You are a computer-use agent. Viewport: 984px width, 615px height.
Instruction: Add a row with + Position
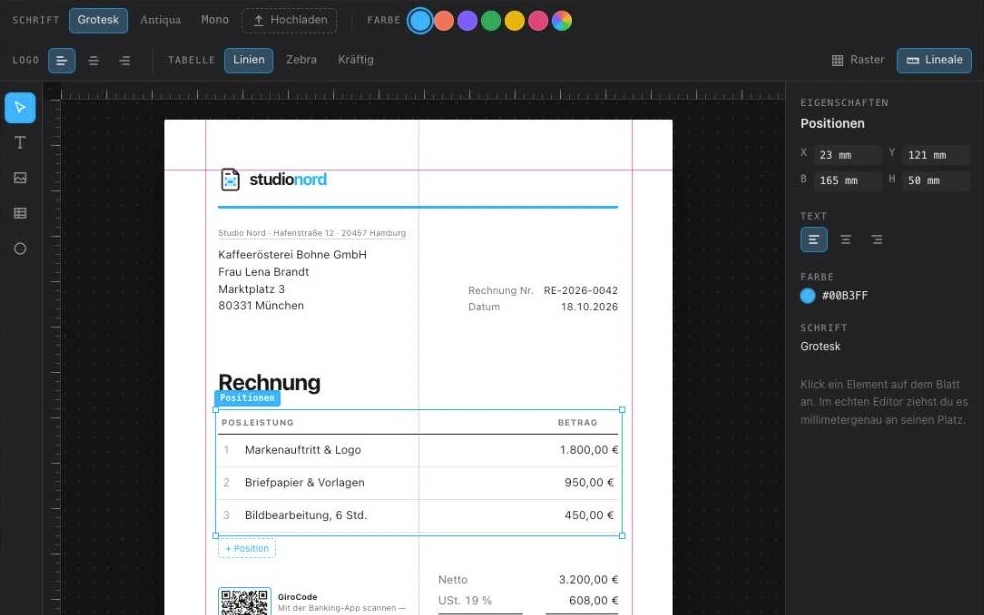click(x=247, y=548)
